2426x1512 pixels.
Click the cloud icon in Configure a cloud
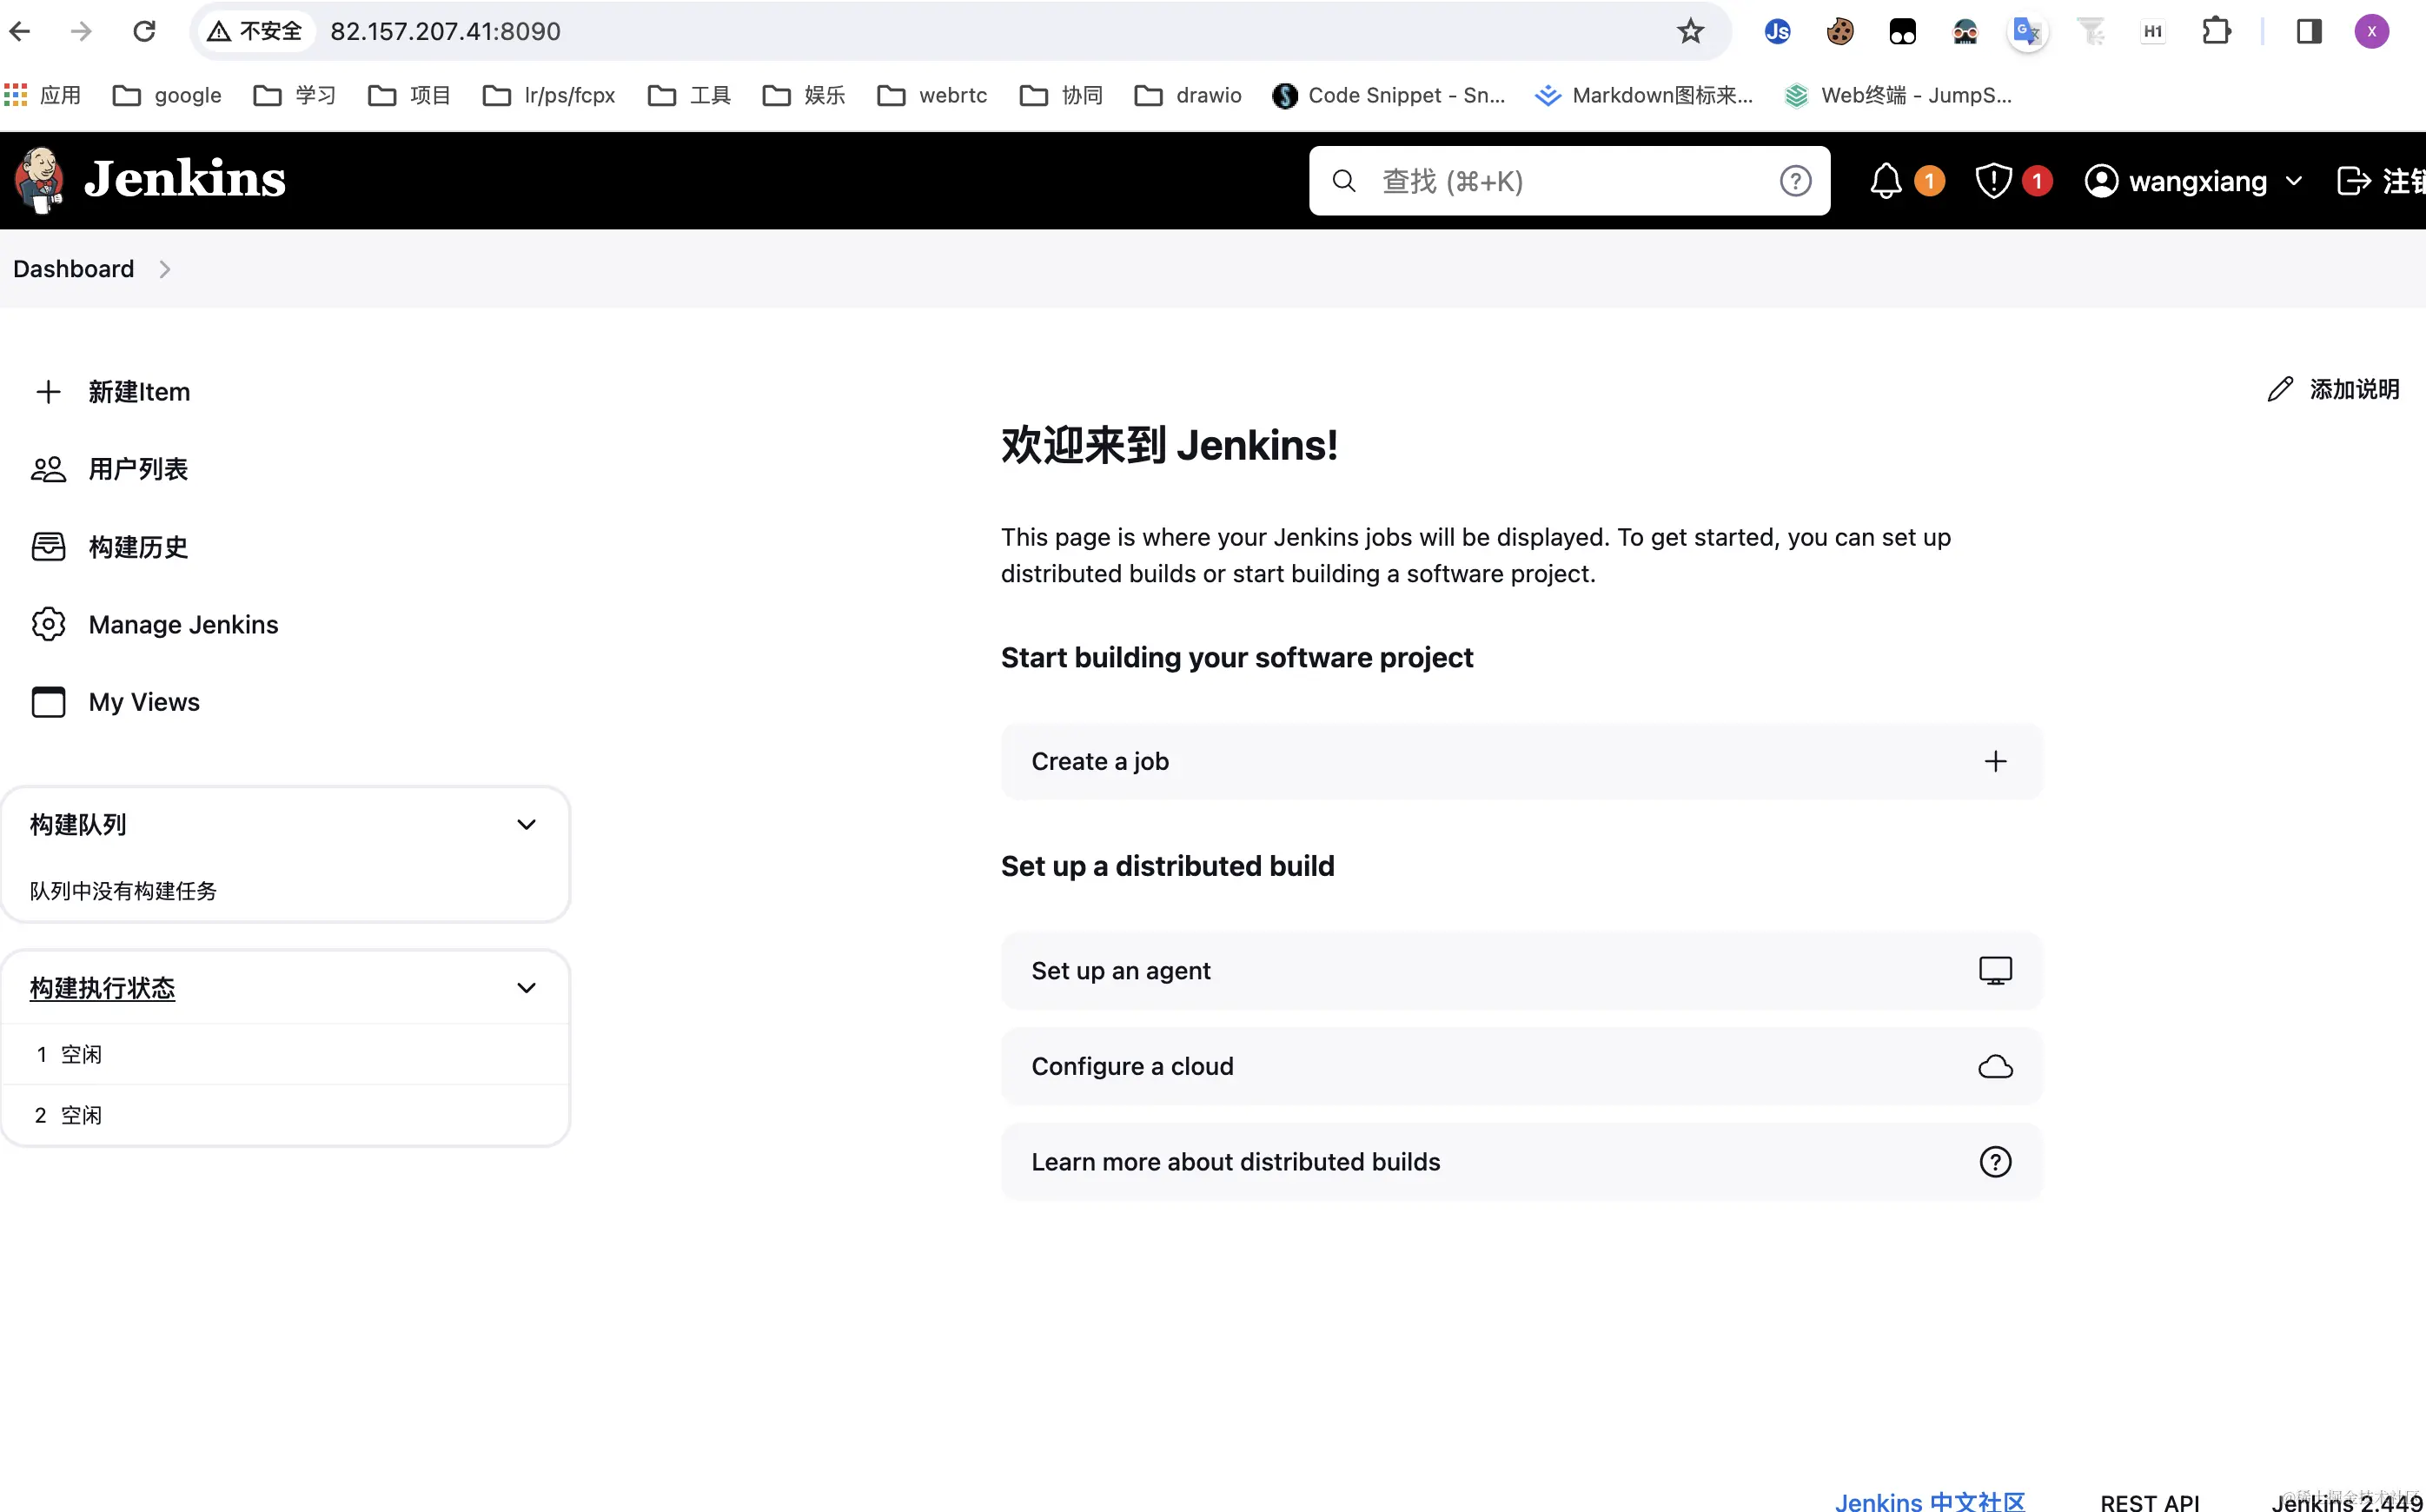click(1995, 1066)
